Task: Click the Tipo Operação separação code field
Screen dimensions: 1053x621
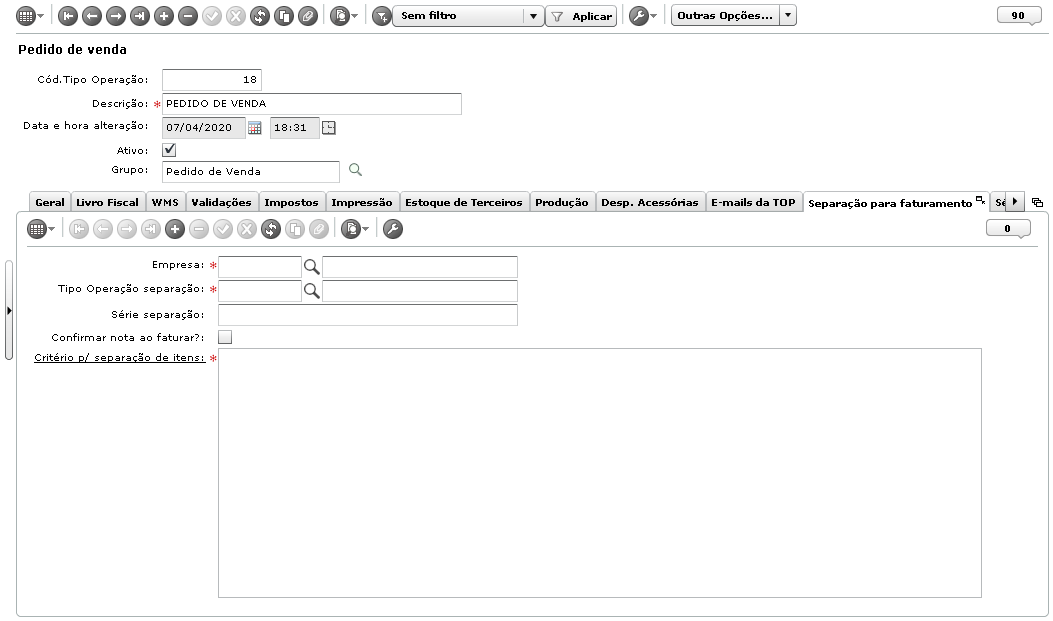Action: coord(260,291)
